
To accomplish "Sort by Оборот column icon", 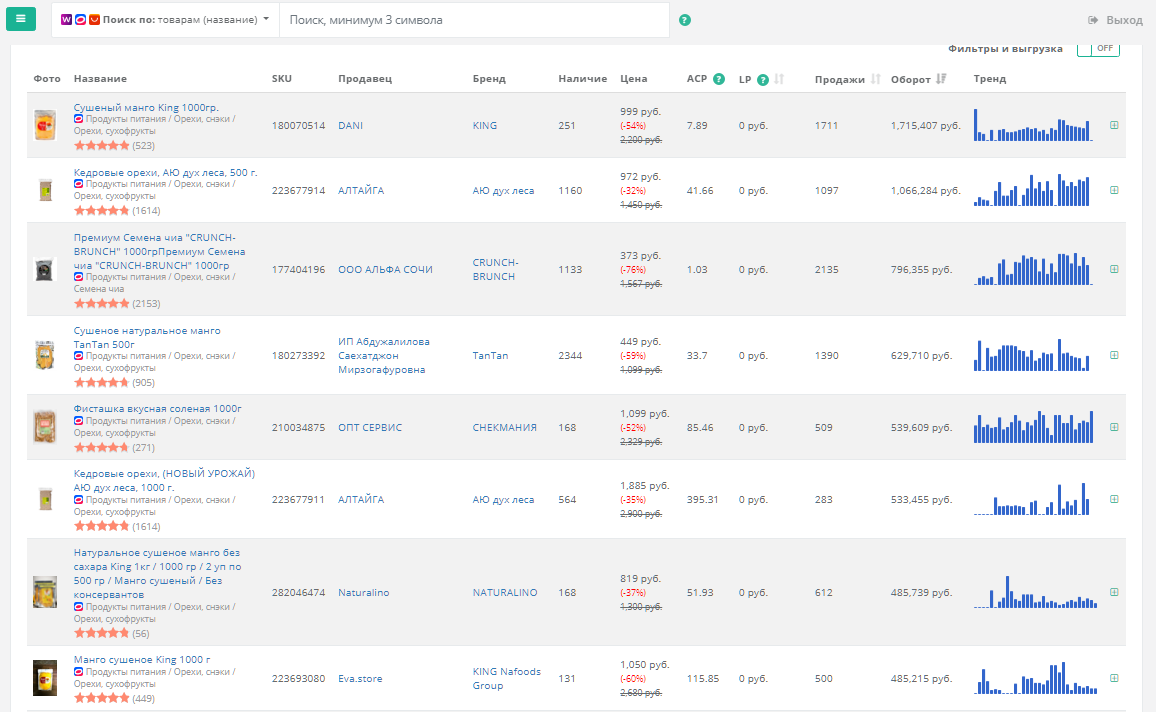I will (941, 79).
